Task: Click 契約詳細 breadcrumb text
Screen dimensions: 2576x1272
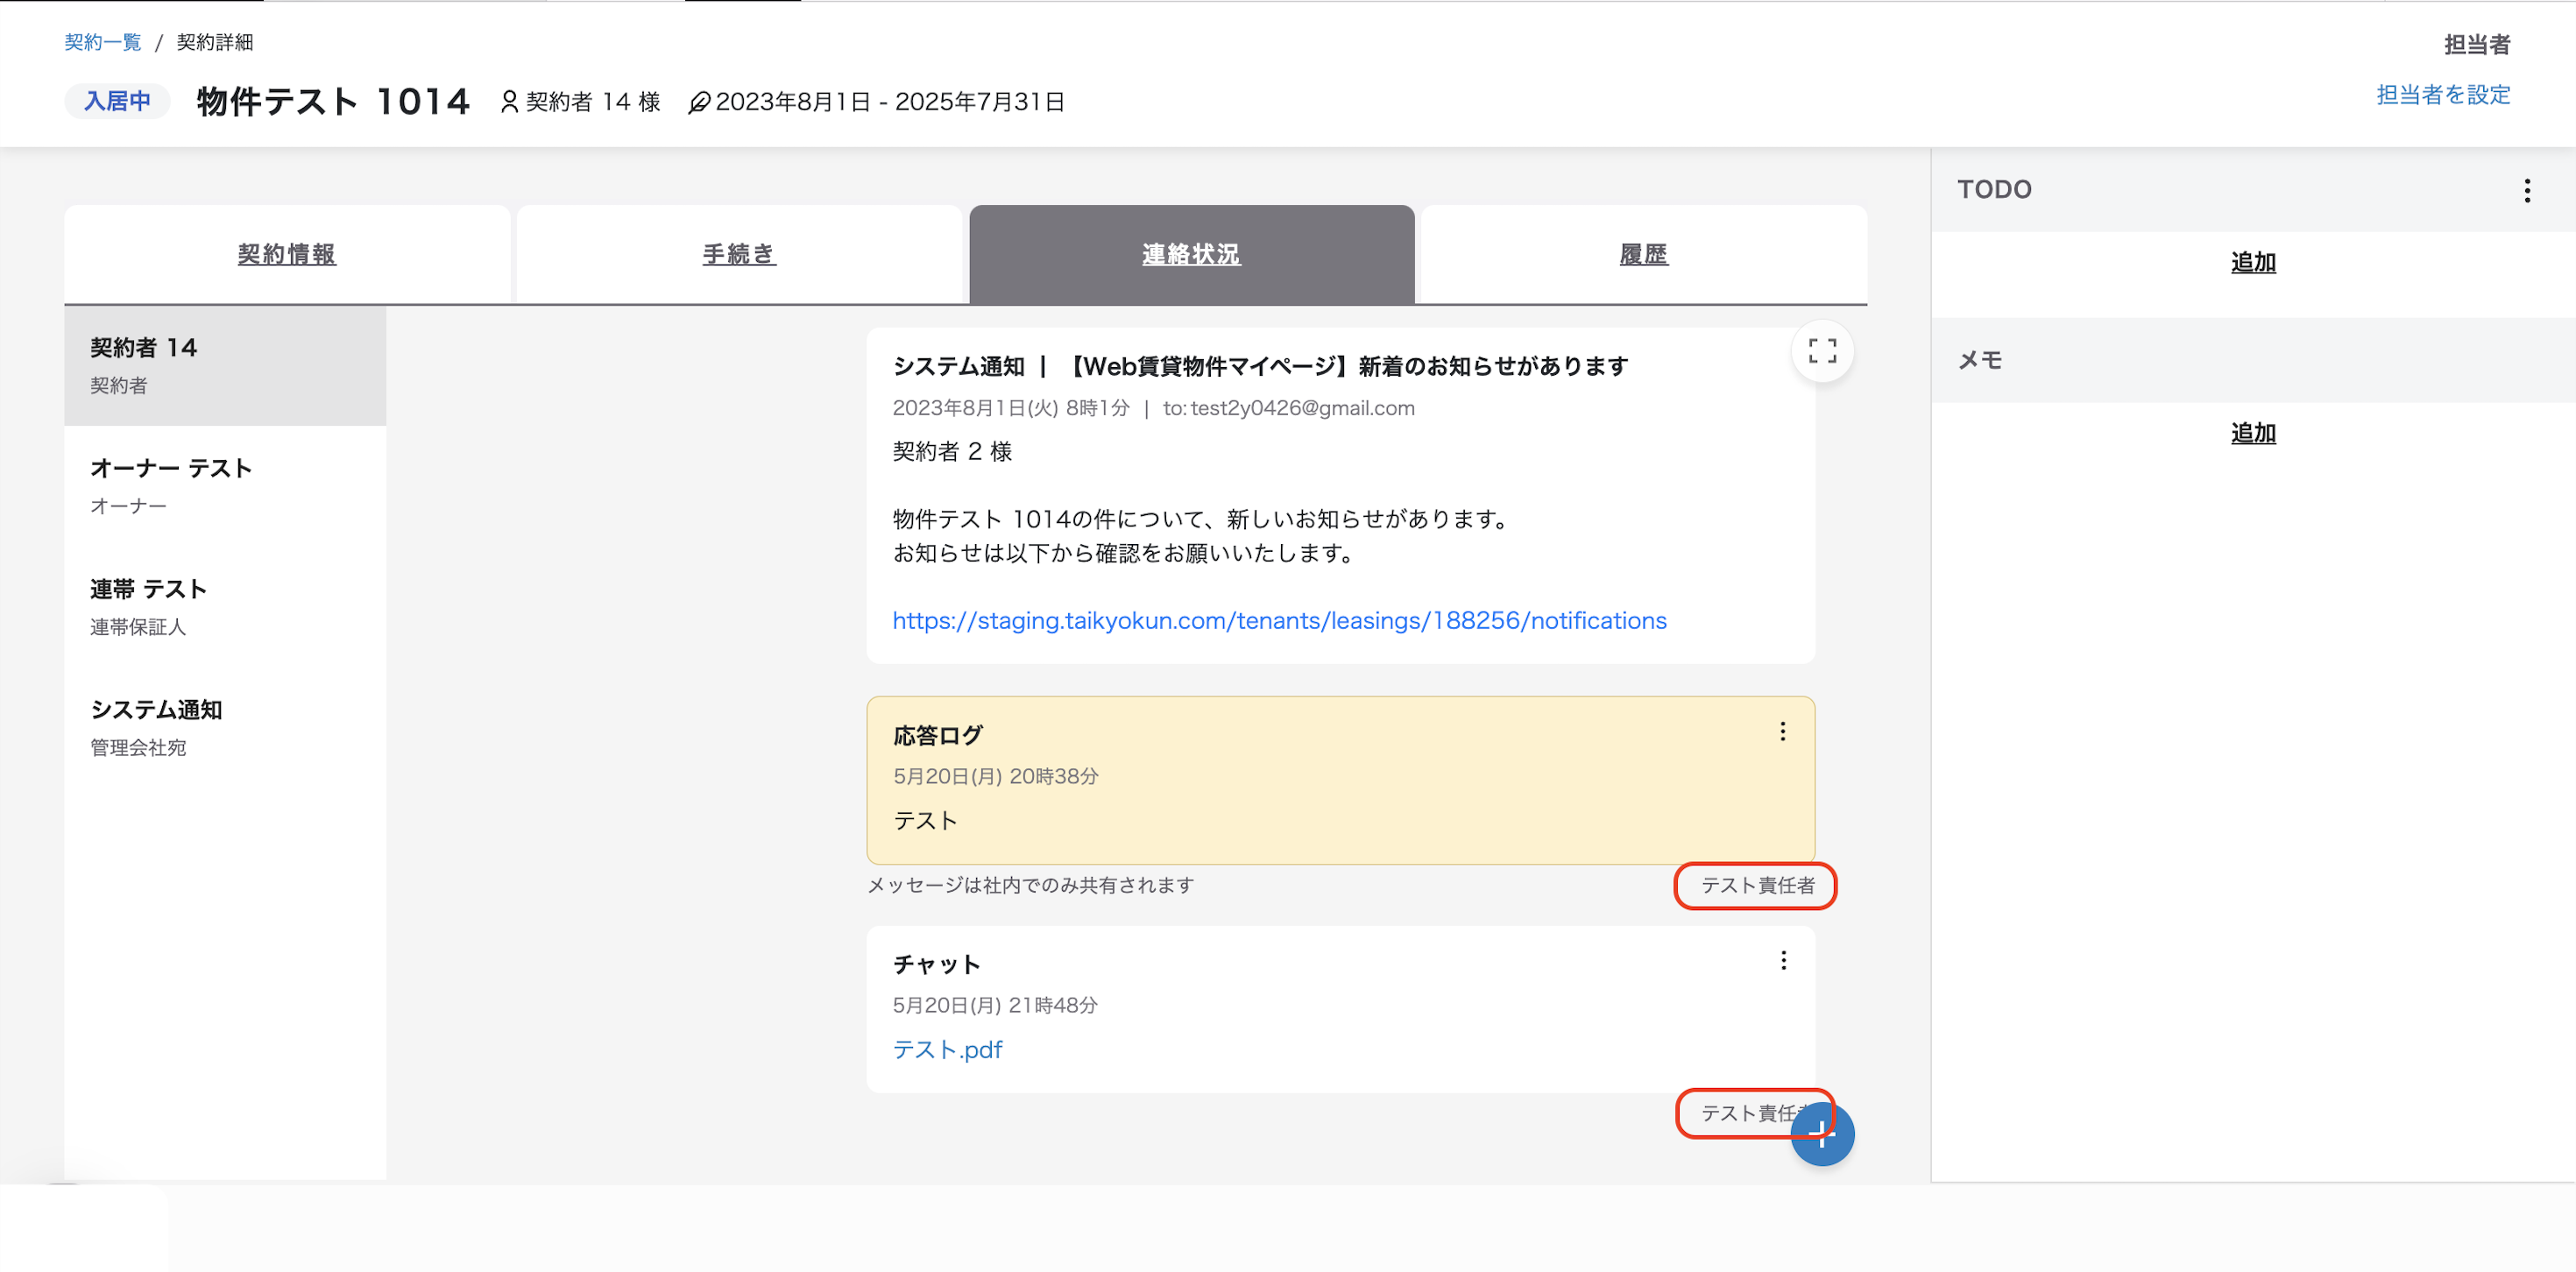Action: (x=215, y=42)
